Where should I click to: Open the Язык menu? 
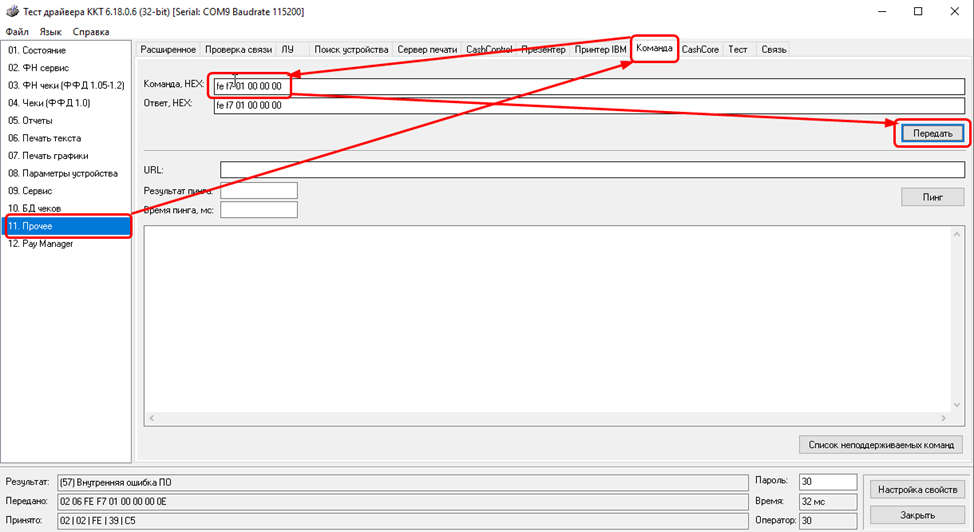click(50, 32)
